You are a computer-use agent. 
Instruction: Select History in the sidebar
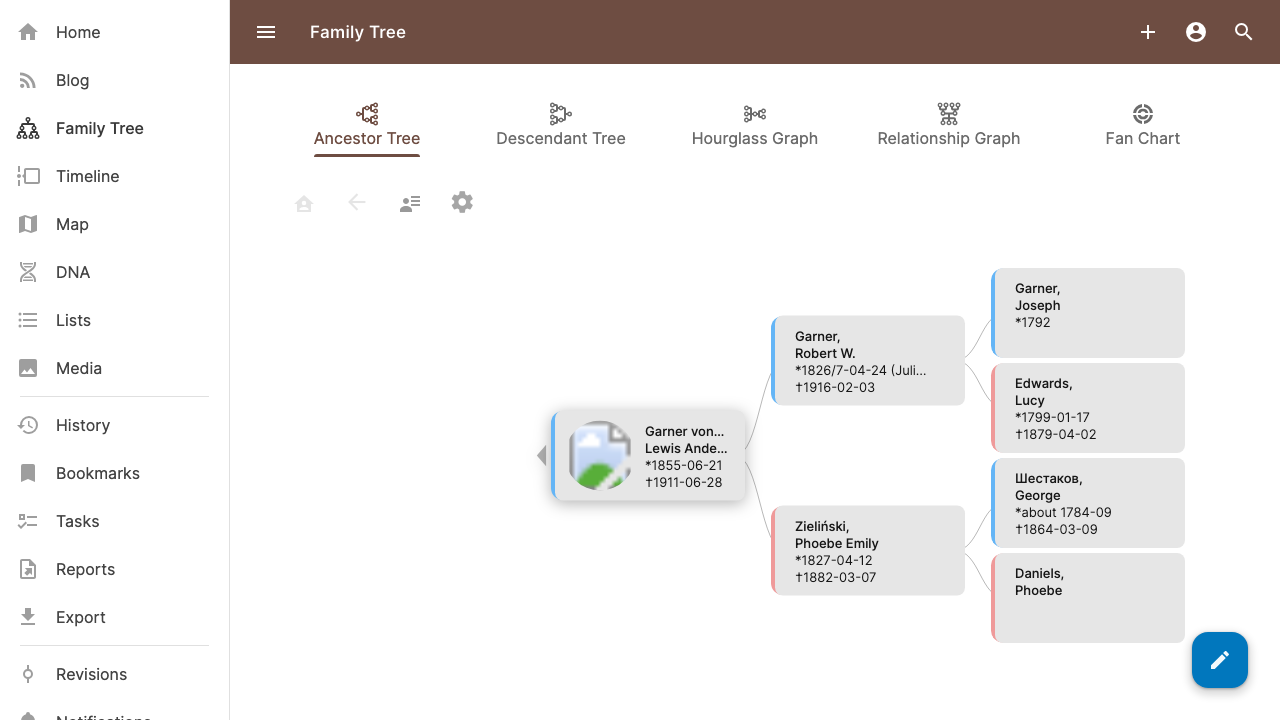(114, 425)
